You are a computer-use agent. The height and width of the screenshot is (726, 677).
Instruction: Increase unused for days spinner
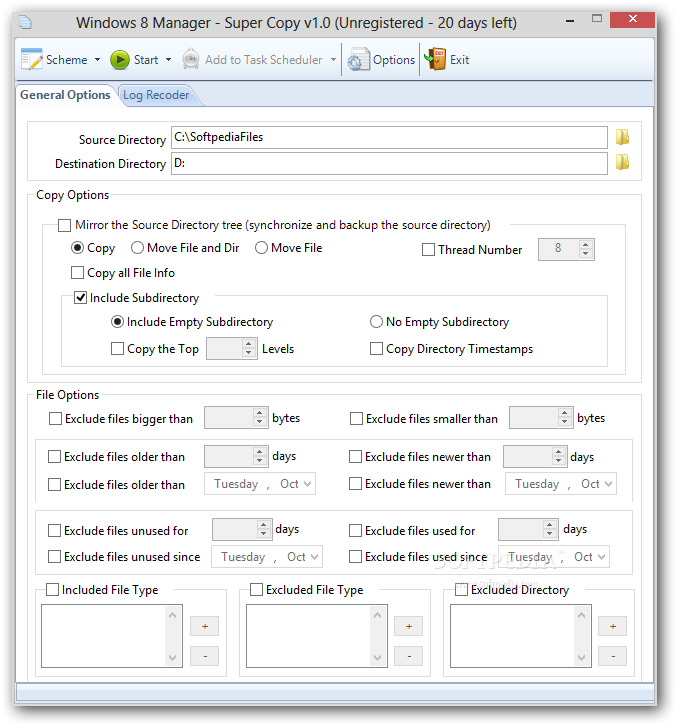point(263,525)
